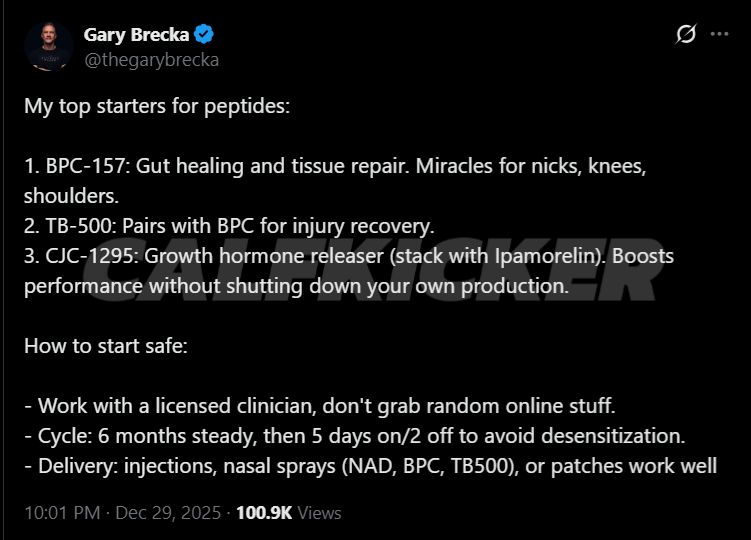Open the three-dot more options menu
The width and height of the screenshot is (751, 540).
pyautogui.click(x=719, y=34)
